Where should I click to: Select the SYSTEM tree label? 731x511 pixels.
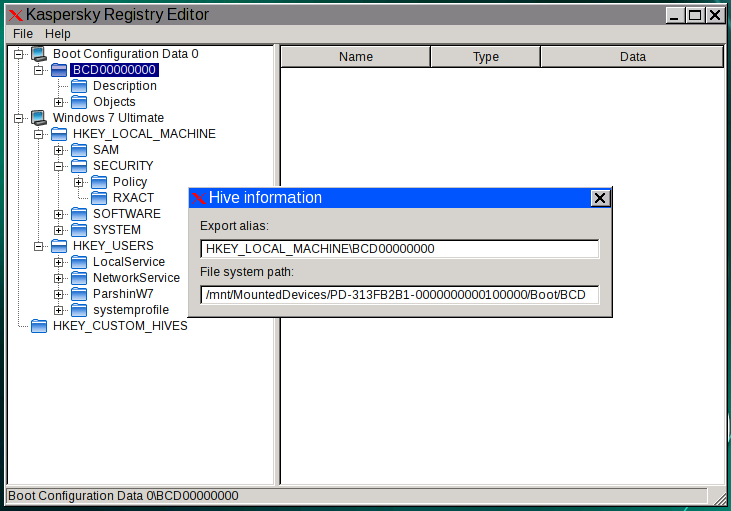117,230
